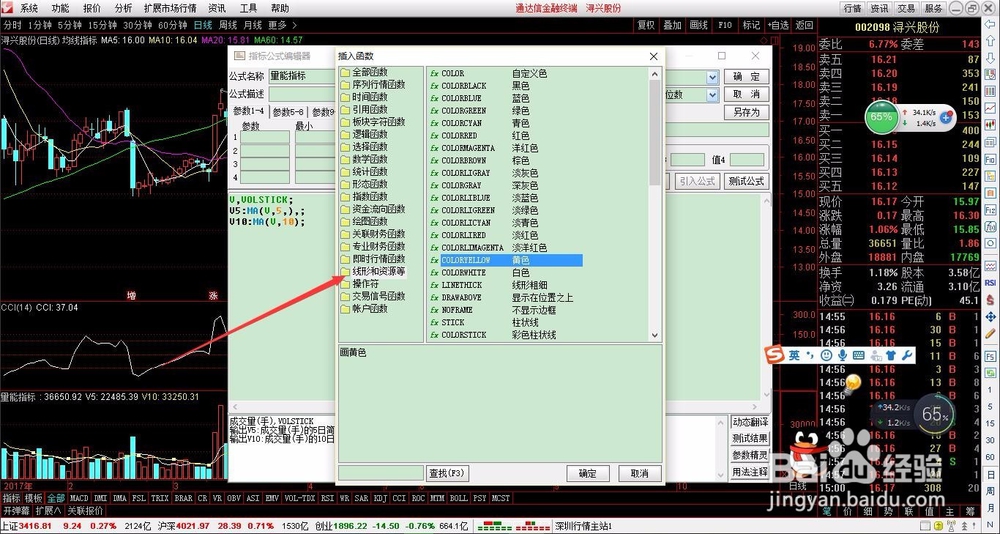Select the BOLL indicator tab
Image resolution: width=1000 pixels, height=534 pixels.
point(459,498)
